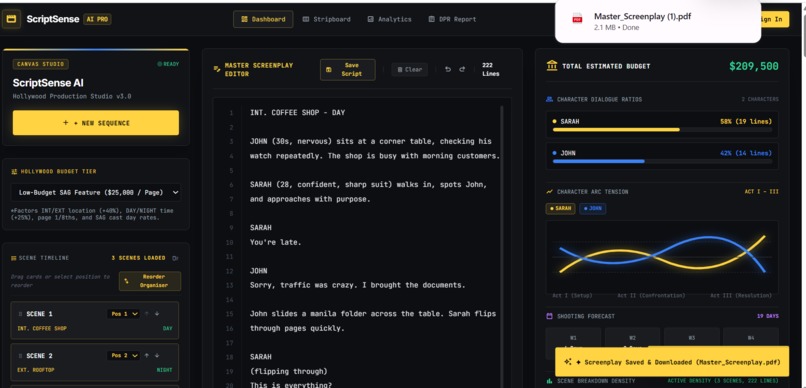
Task: Redo the last editor change
Action: click(x=462, y=69)
